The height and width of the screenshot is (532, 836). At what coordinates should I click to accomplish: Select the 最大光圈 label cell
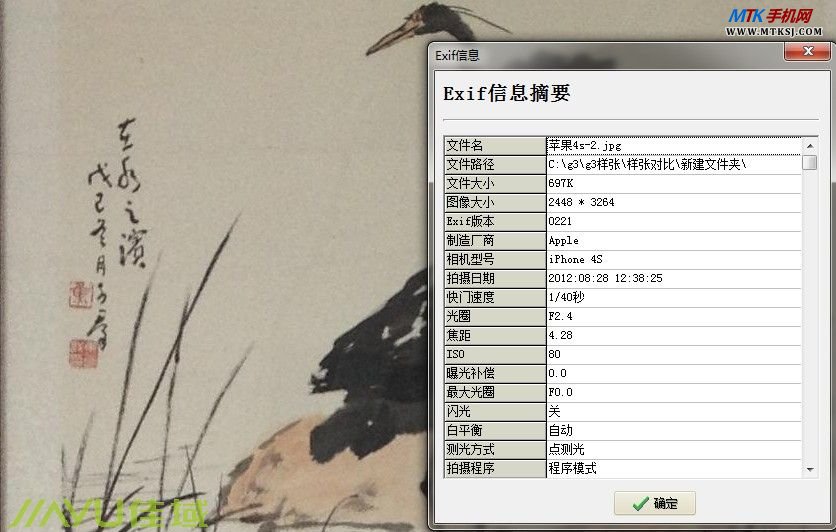click(x=495, y=392)
